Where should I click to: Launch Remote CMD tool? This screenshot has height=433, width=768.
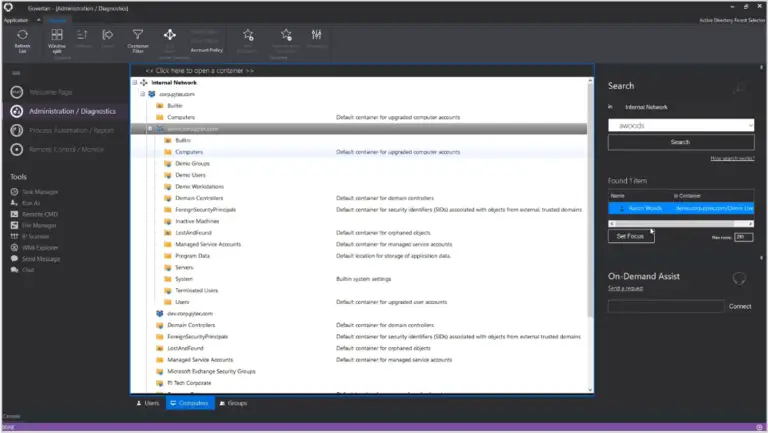coord(41,213)
